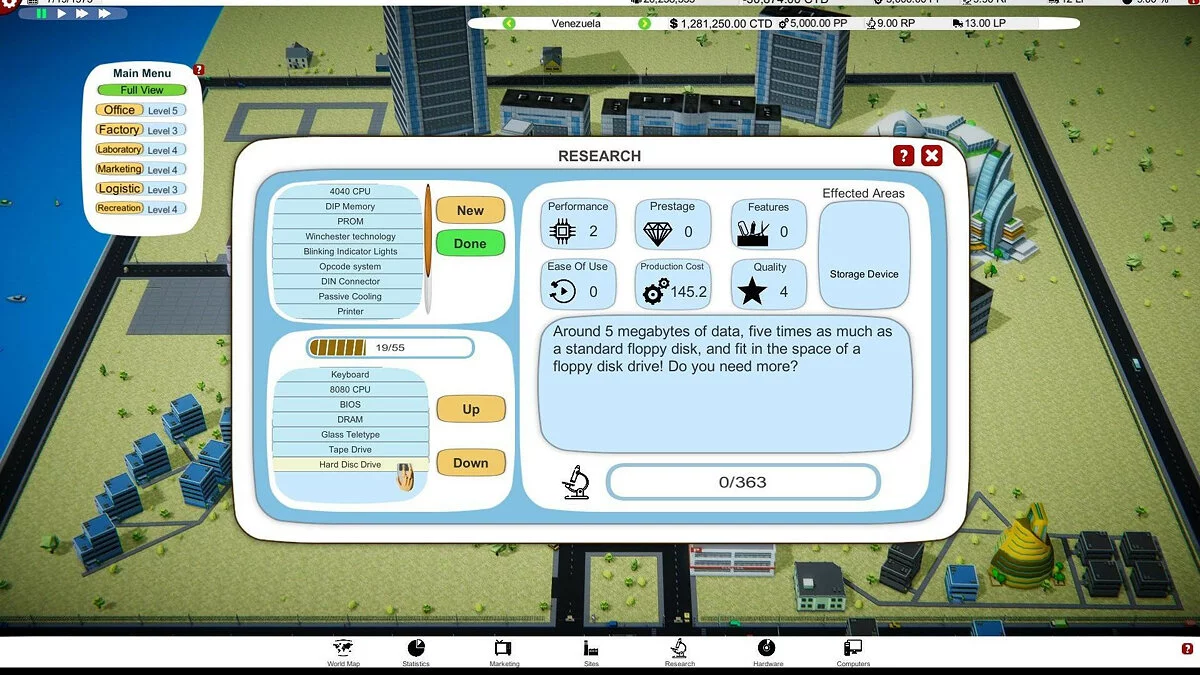Pause the game using the pause control
The image size is (1200, 675).
[43, 14]
